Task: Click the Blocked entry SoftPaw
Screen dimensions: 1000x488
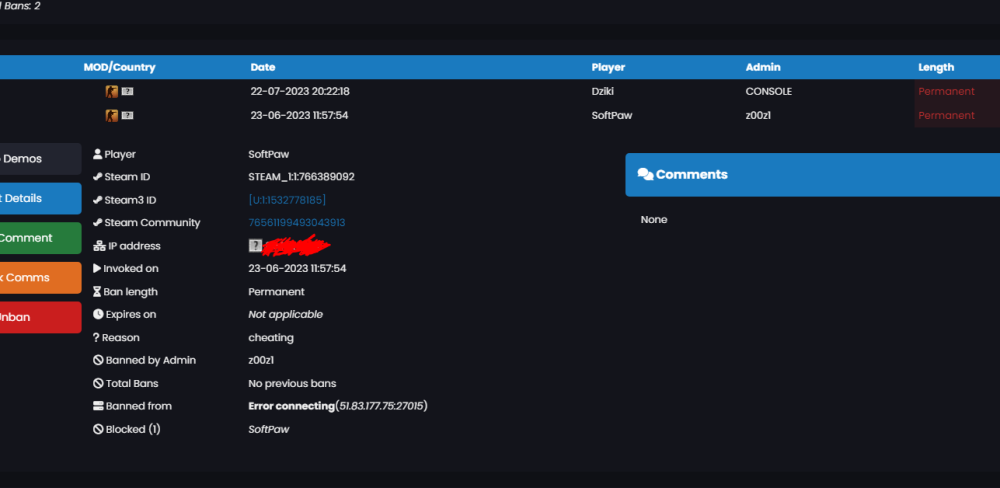Action: (268, 429)
